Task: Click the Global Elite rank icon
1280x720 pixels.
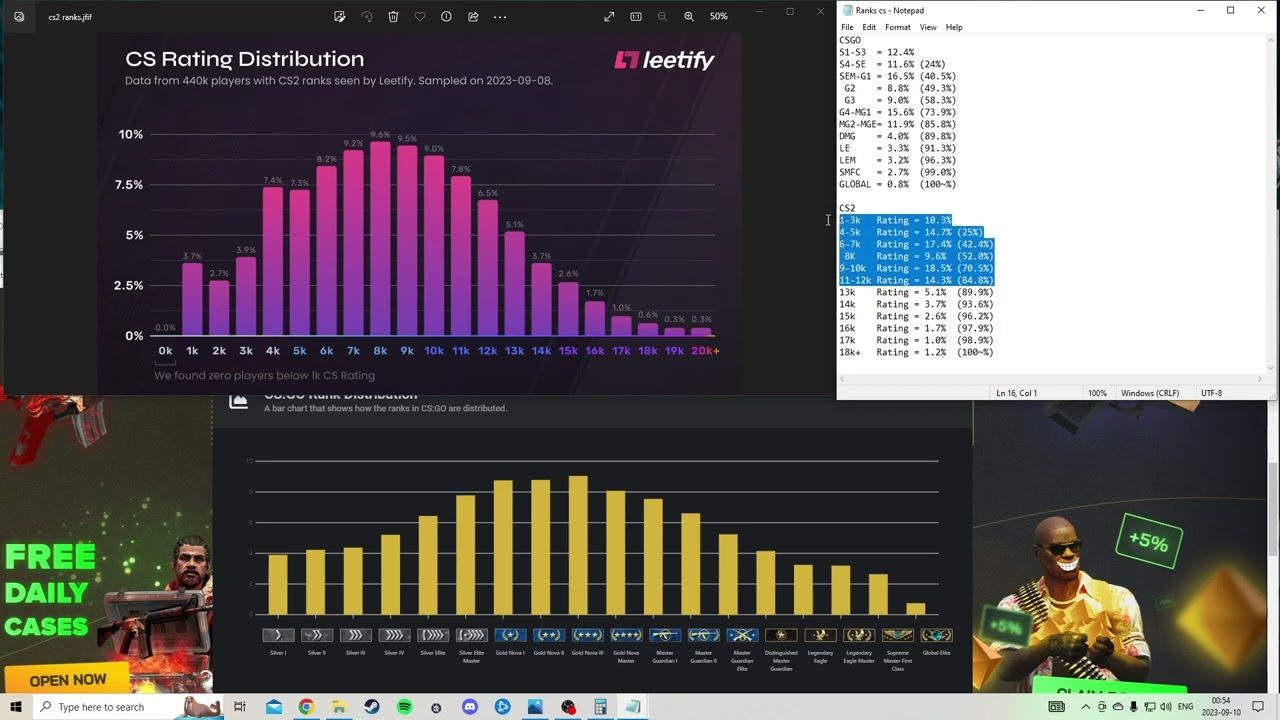Action: tap(936, 635)
